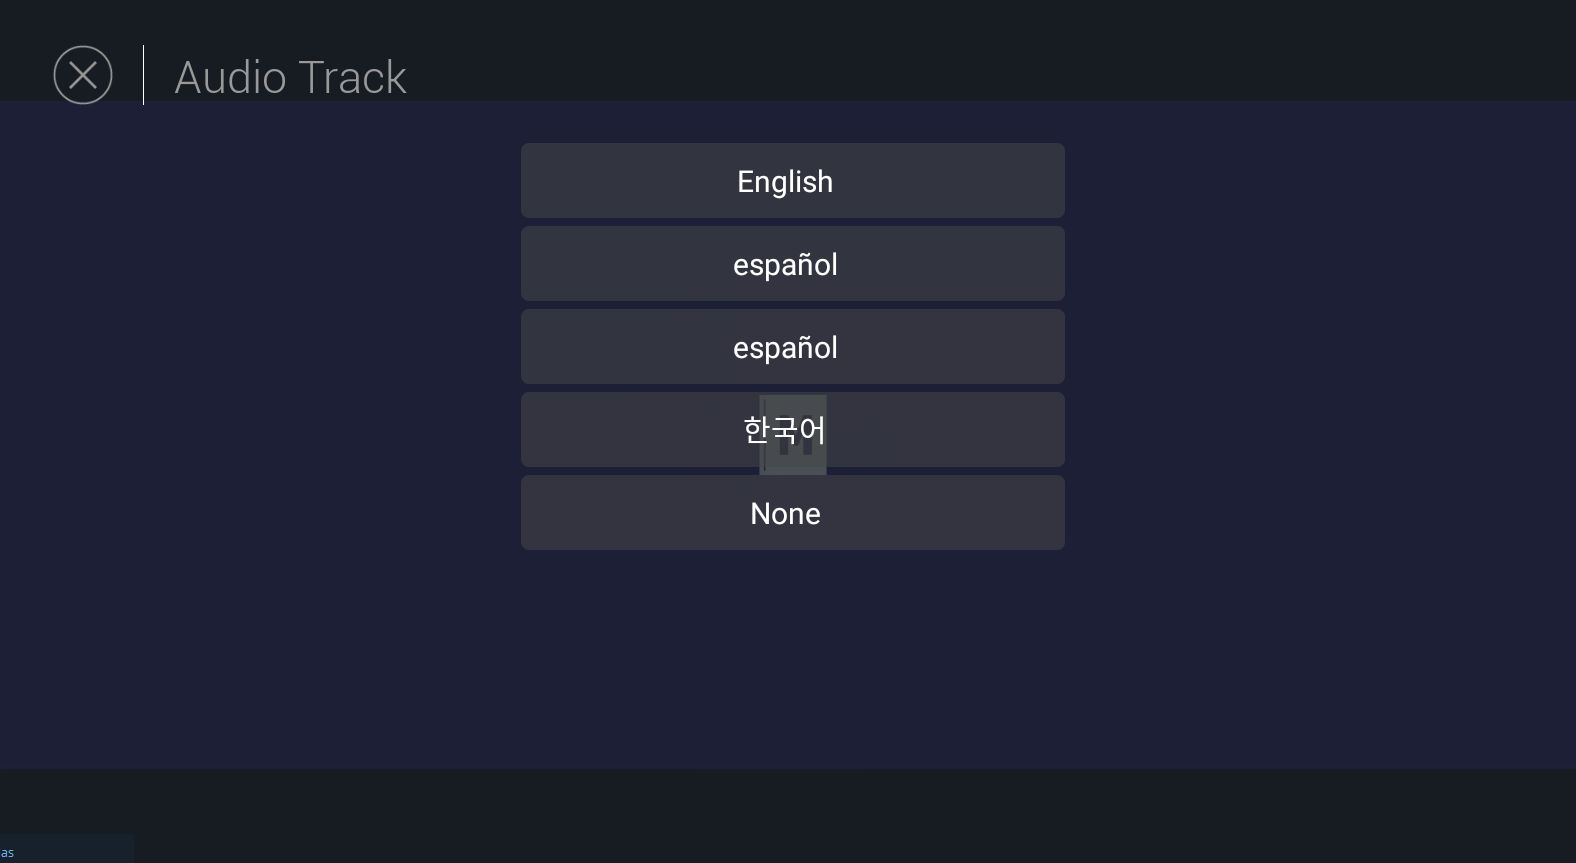Click the faint pause icon overlay
The width and height of the screenshot is (1576, 863).
(794, 447)
